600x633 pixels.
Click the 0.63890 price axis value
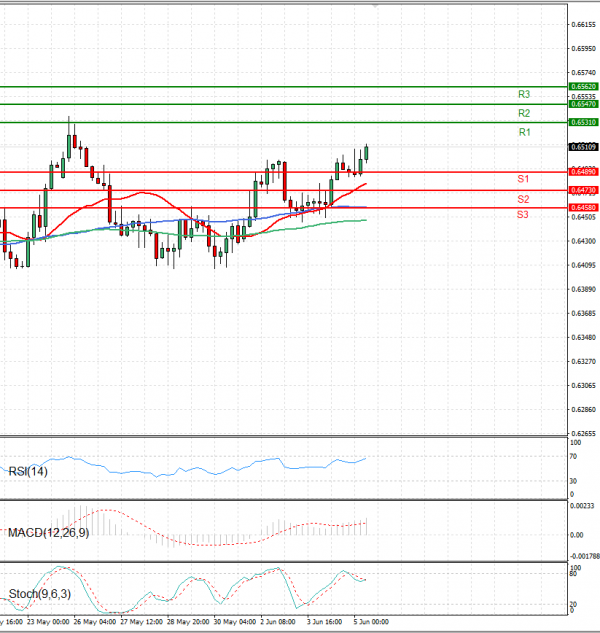coord(583,289)
